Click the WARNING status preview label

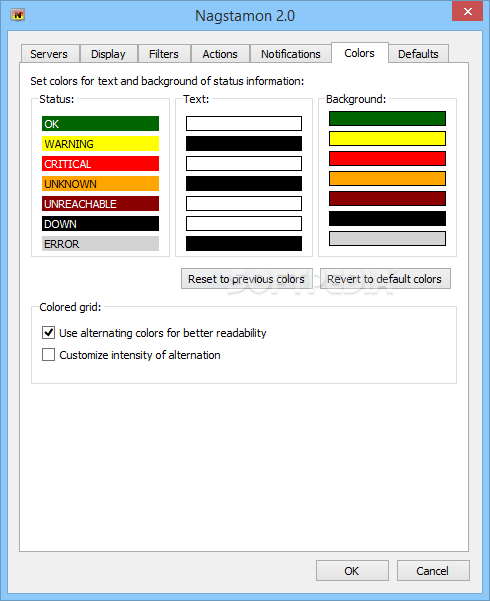point(100,143)
